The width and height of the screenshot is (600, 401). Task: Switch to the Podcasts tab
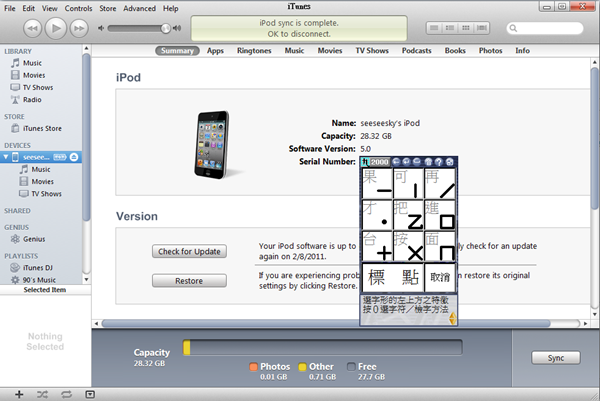click(x=416, y=51)
